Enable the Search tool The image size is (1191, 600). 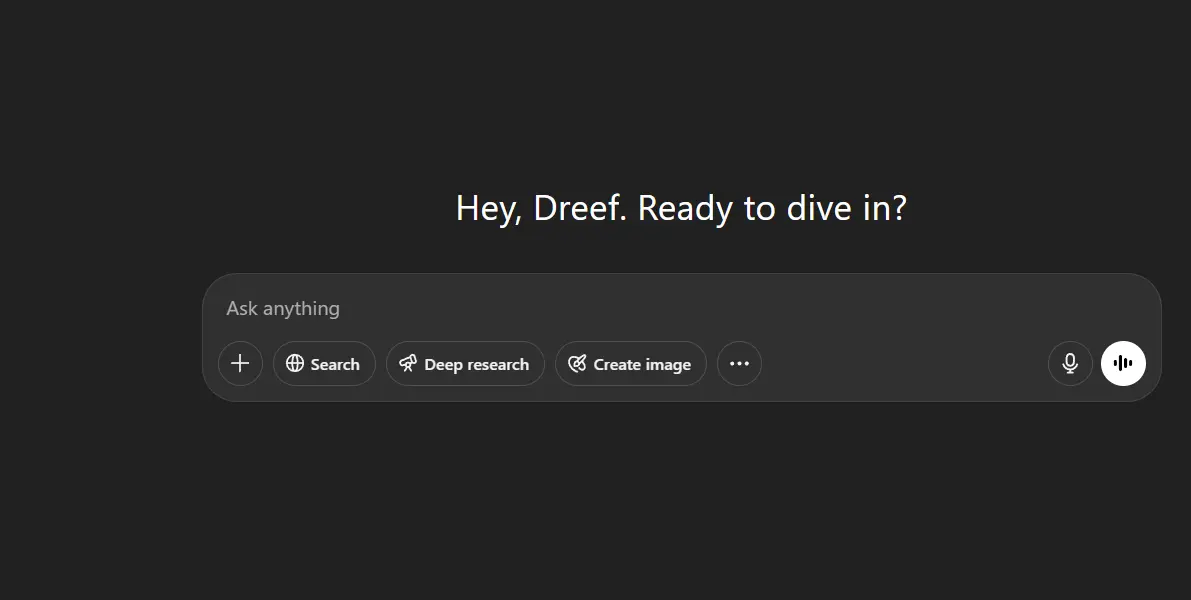point(324,364)
